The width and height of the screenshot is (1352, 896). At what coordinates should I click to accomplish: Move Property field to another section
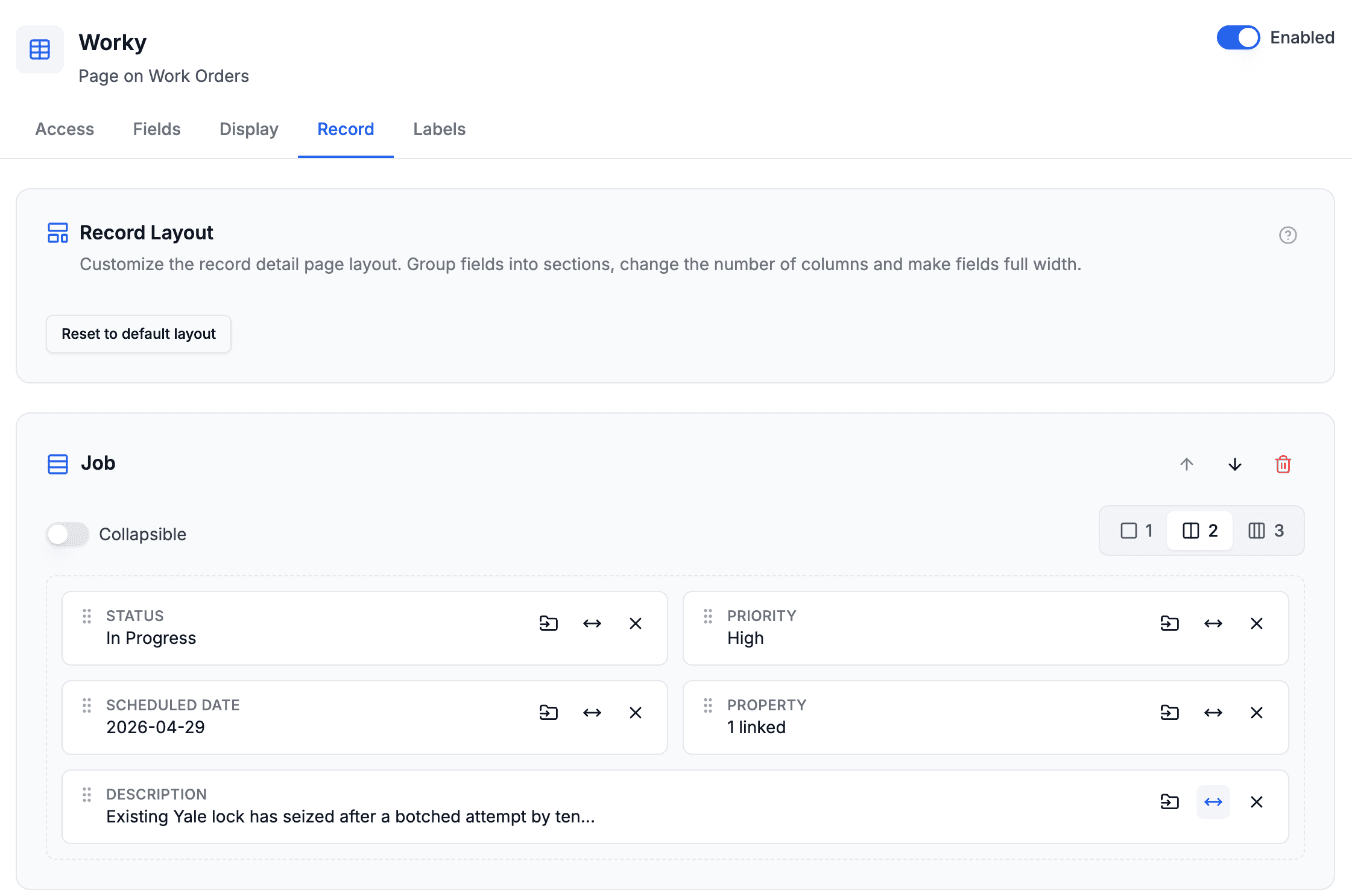click(1170, 712)
